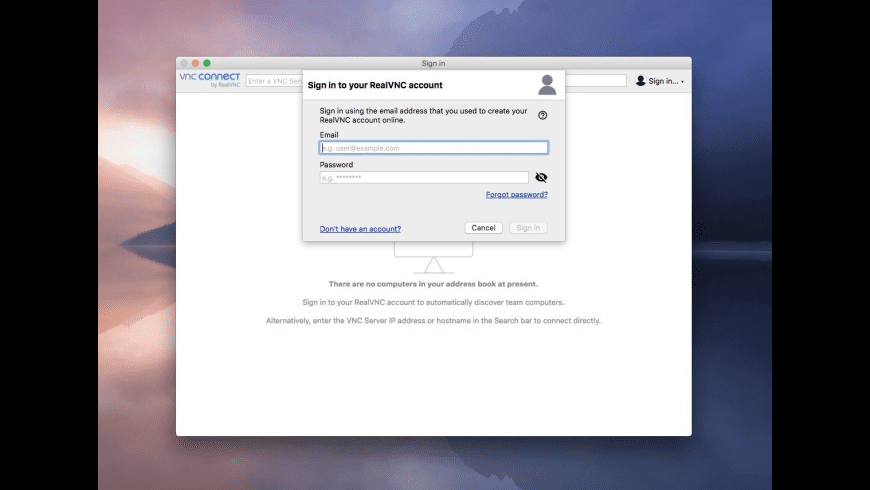Image resolution: width=870 pixels, height=490 pixels.
Task: Click the "automatically discover team computers" line
Action: point(433,302)
